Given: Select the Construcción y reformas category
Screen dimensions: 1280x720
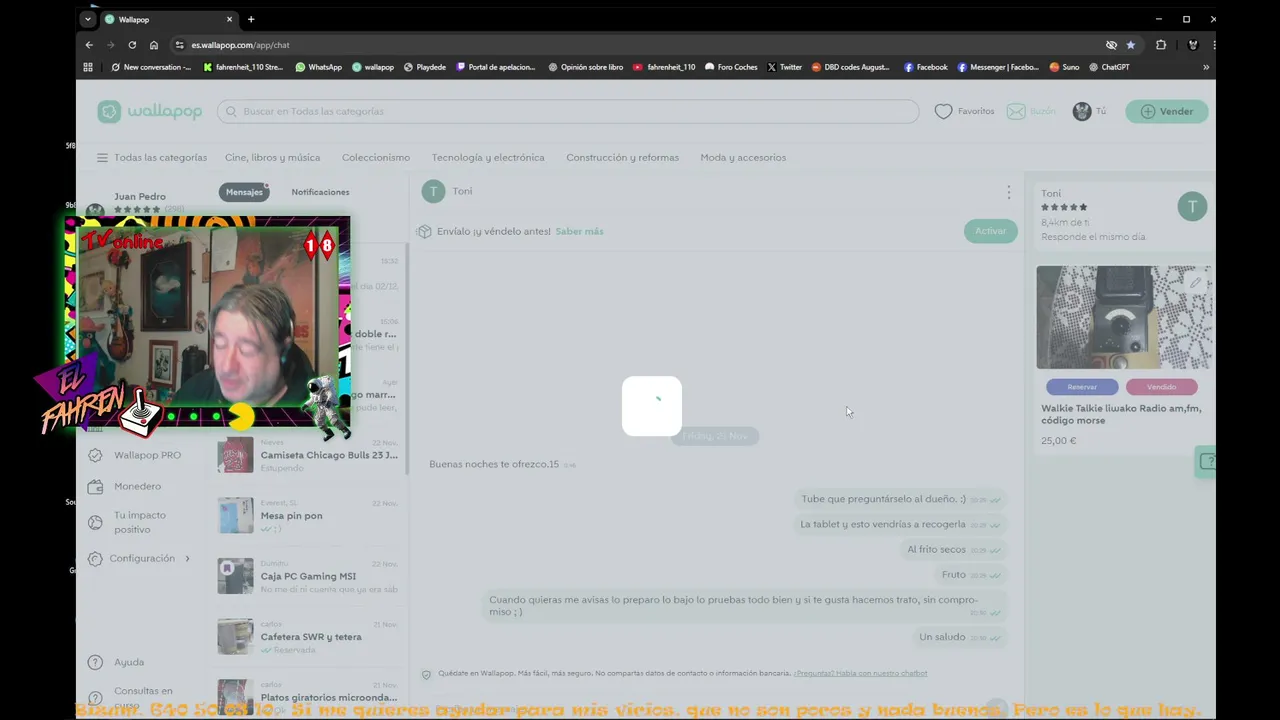Looking at the screenshot, I should coord(622,158).
